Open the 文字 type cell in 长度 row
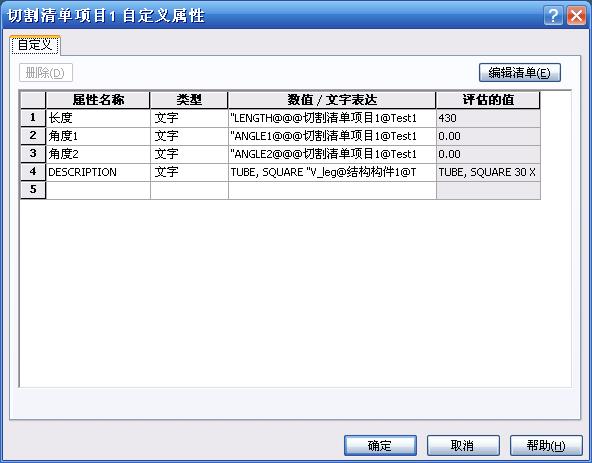592x463 pixels. click(x=189, y=118)
